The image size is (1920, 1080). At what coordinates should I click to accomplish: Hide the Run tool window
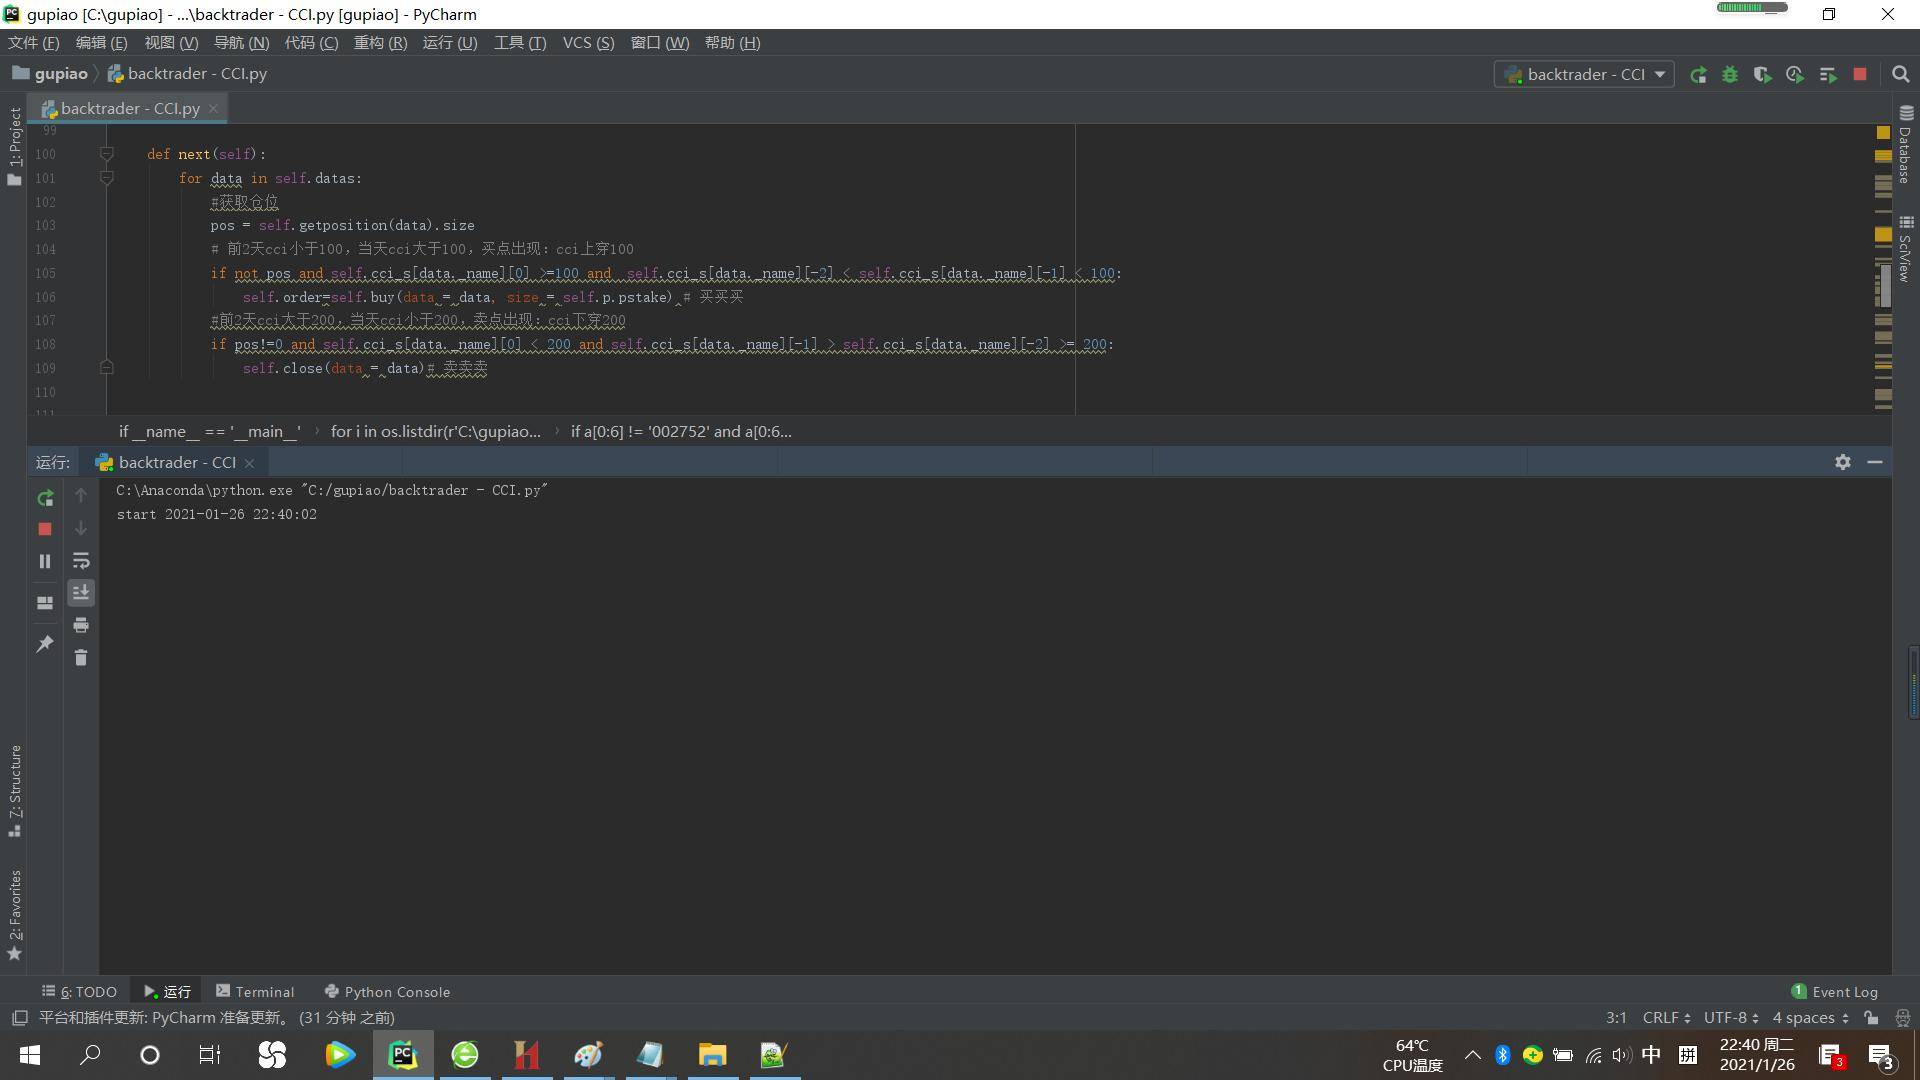click(1875, 462)
